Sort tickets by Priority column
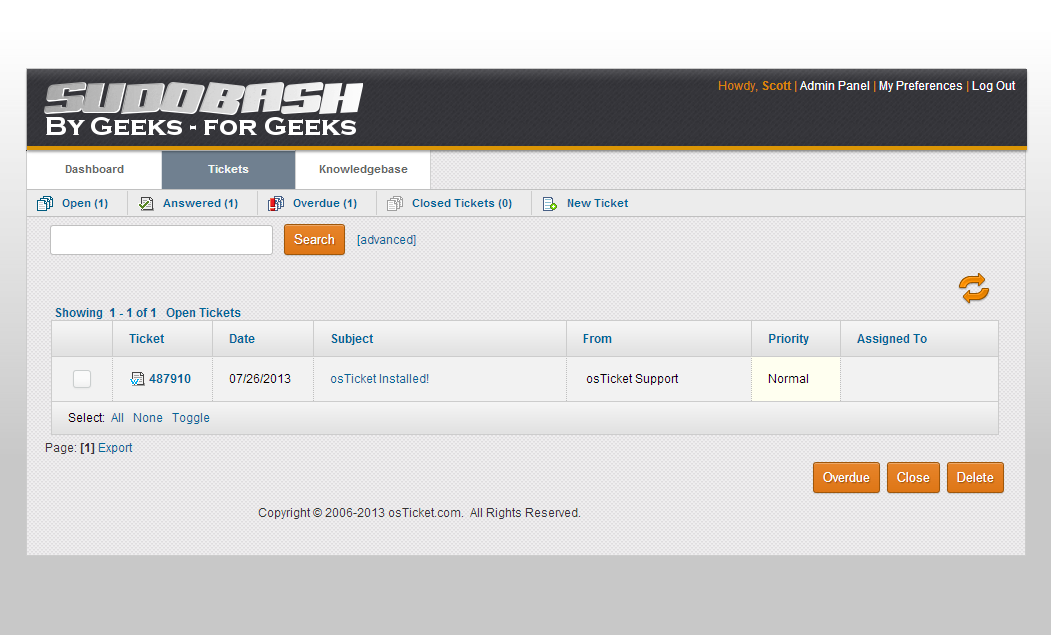The height and width of the screenshot is (635, 1051). [x=788, y=339]
